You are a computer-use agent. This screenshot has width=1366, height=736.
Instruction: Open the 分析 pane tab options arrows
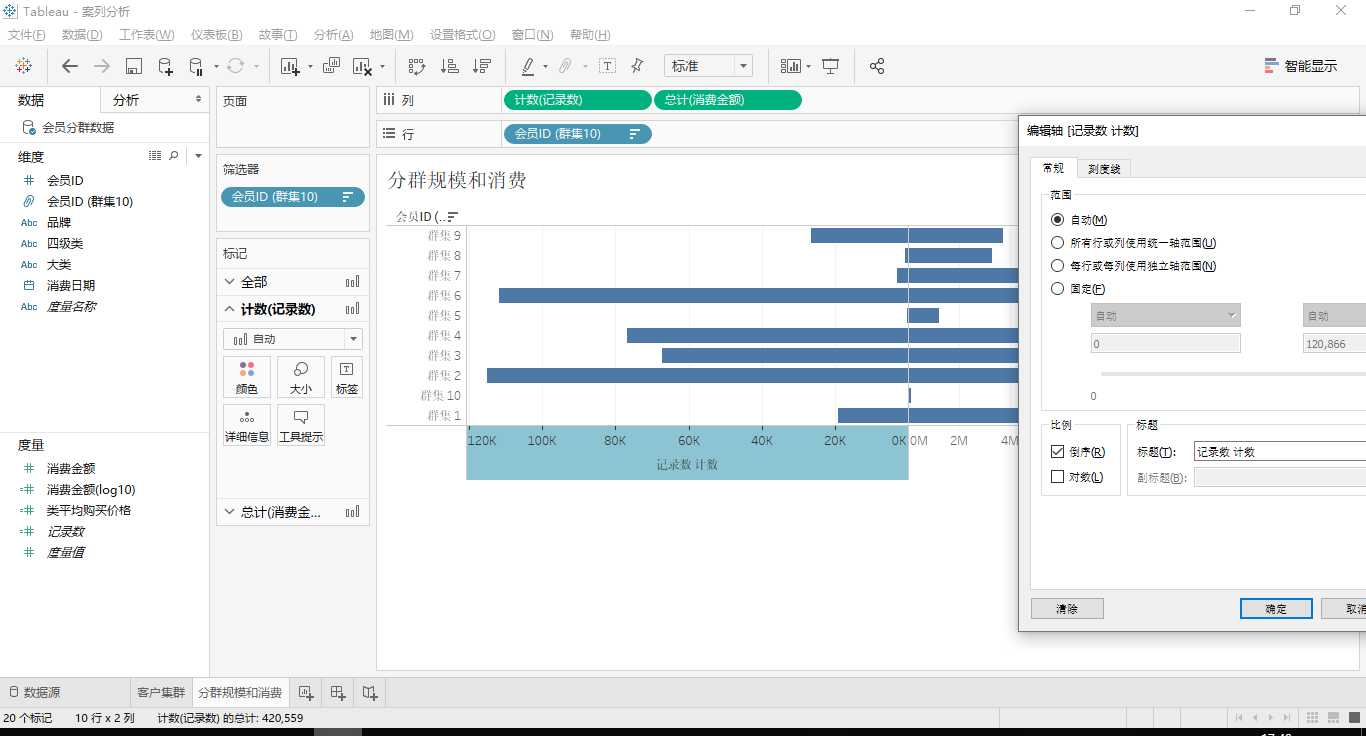tap(198, 100)
